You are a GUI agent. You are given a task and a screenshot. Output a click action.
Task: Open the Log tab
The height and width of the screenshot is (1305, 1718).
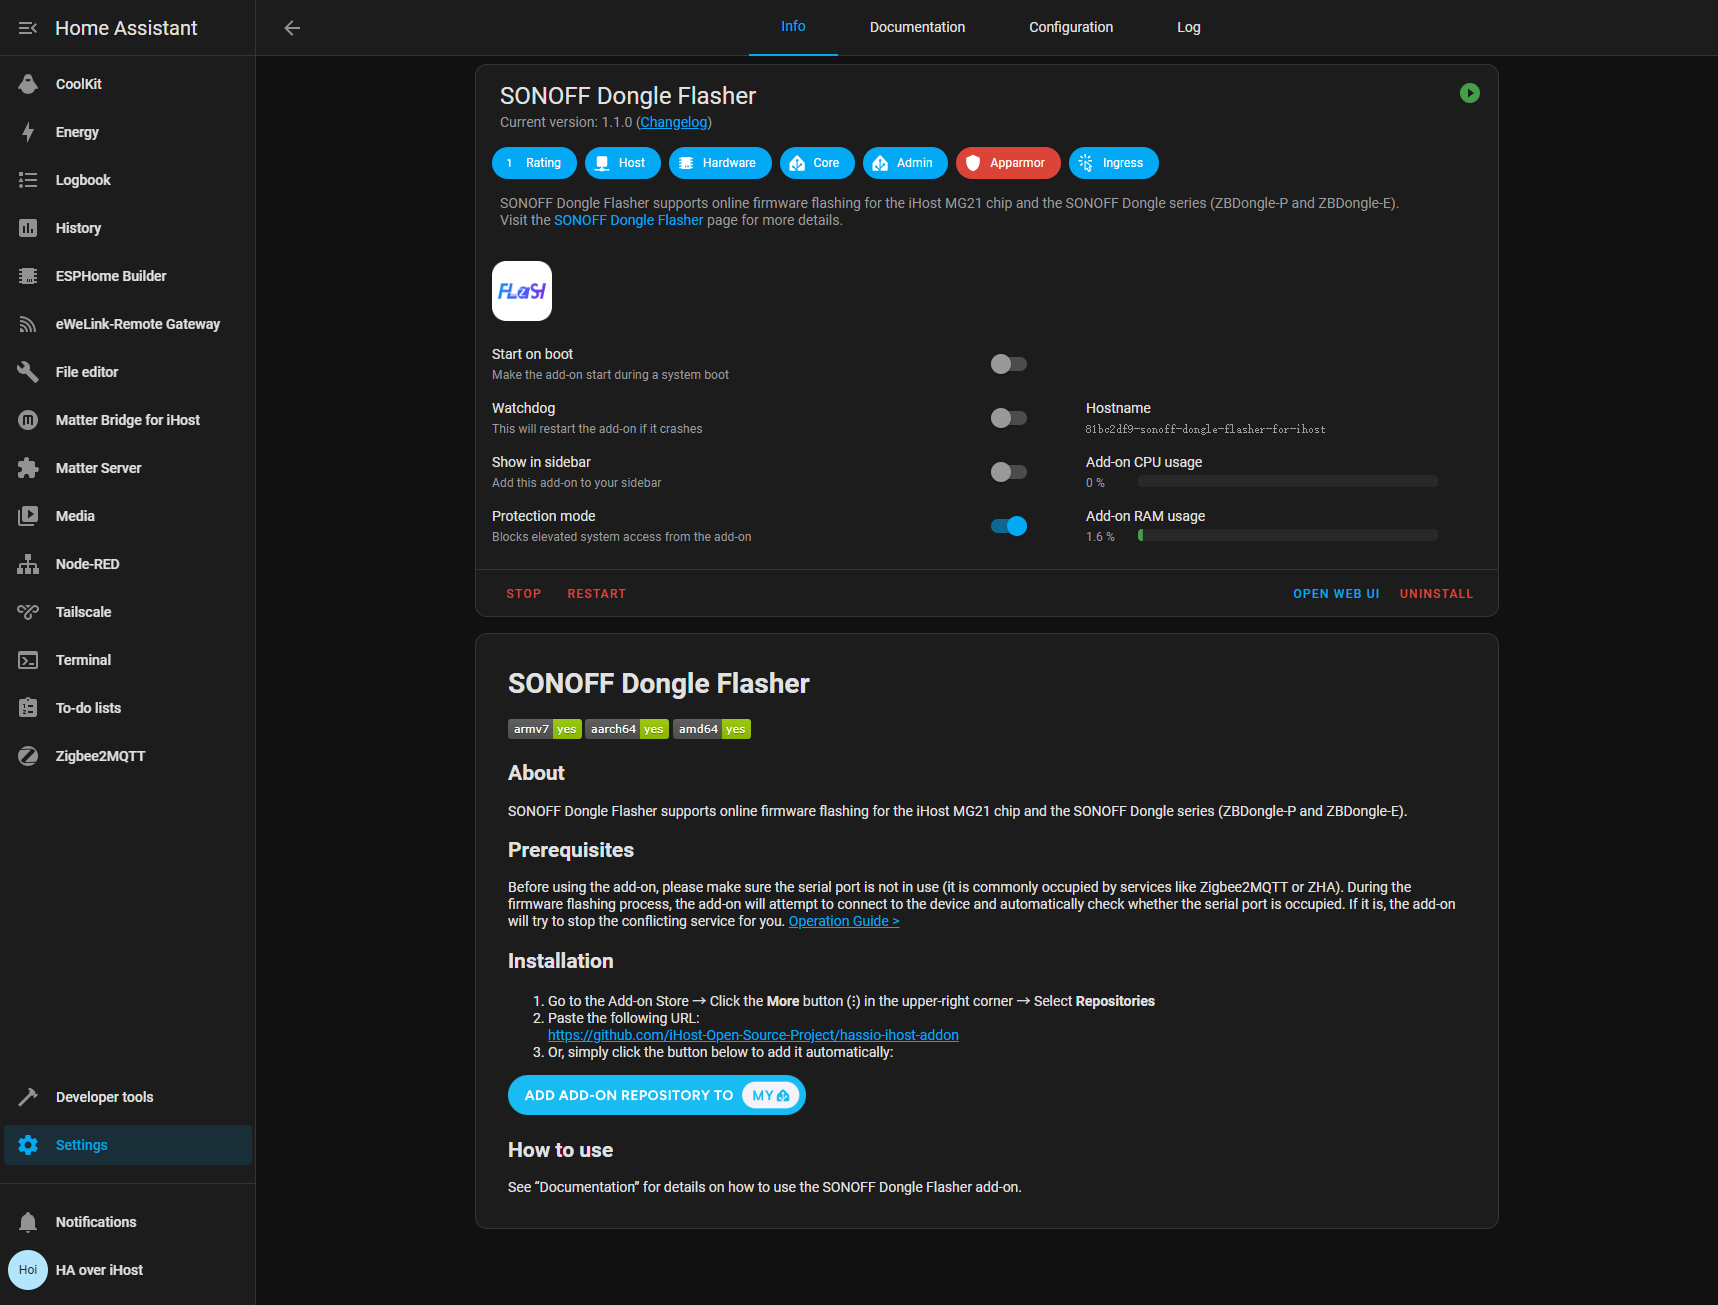[x=1189, y=27]
